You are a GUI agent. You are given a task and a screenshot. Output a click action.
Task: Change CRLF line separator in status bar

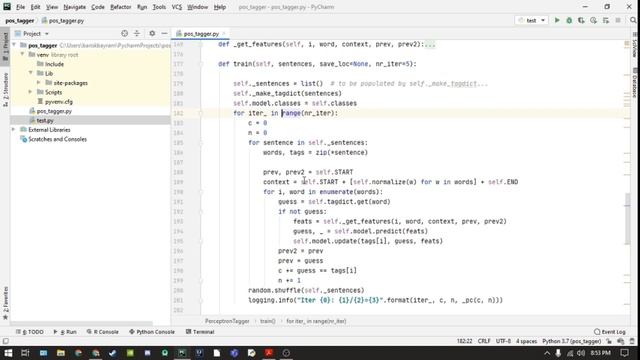[x=484, y=341]
